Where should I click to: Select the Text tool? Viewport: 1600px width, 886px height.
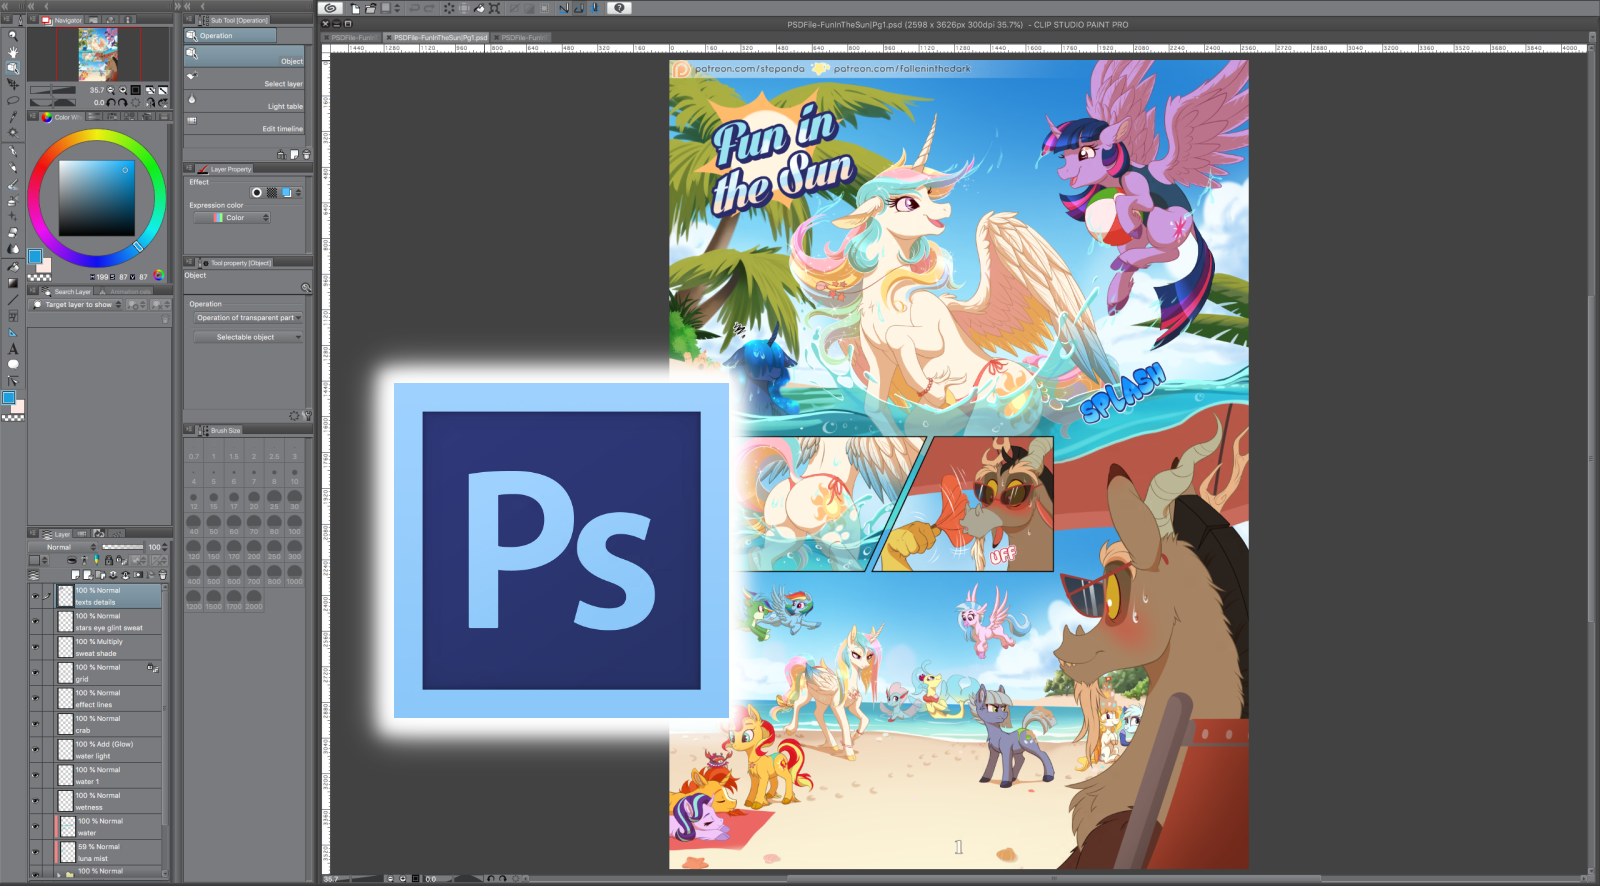[13, 349]
